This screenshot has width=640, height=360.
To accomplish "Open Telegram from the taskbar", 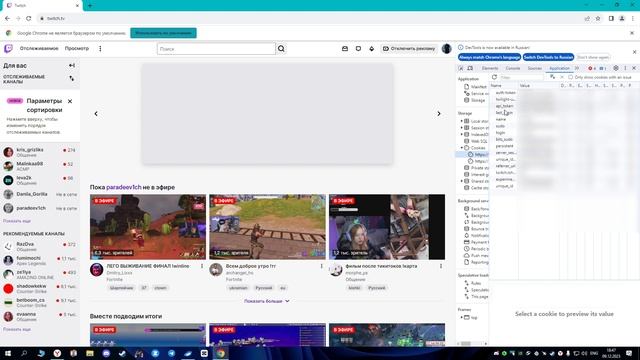I will 171,353.
